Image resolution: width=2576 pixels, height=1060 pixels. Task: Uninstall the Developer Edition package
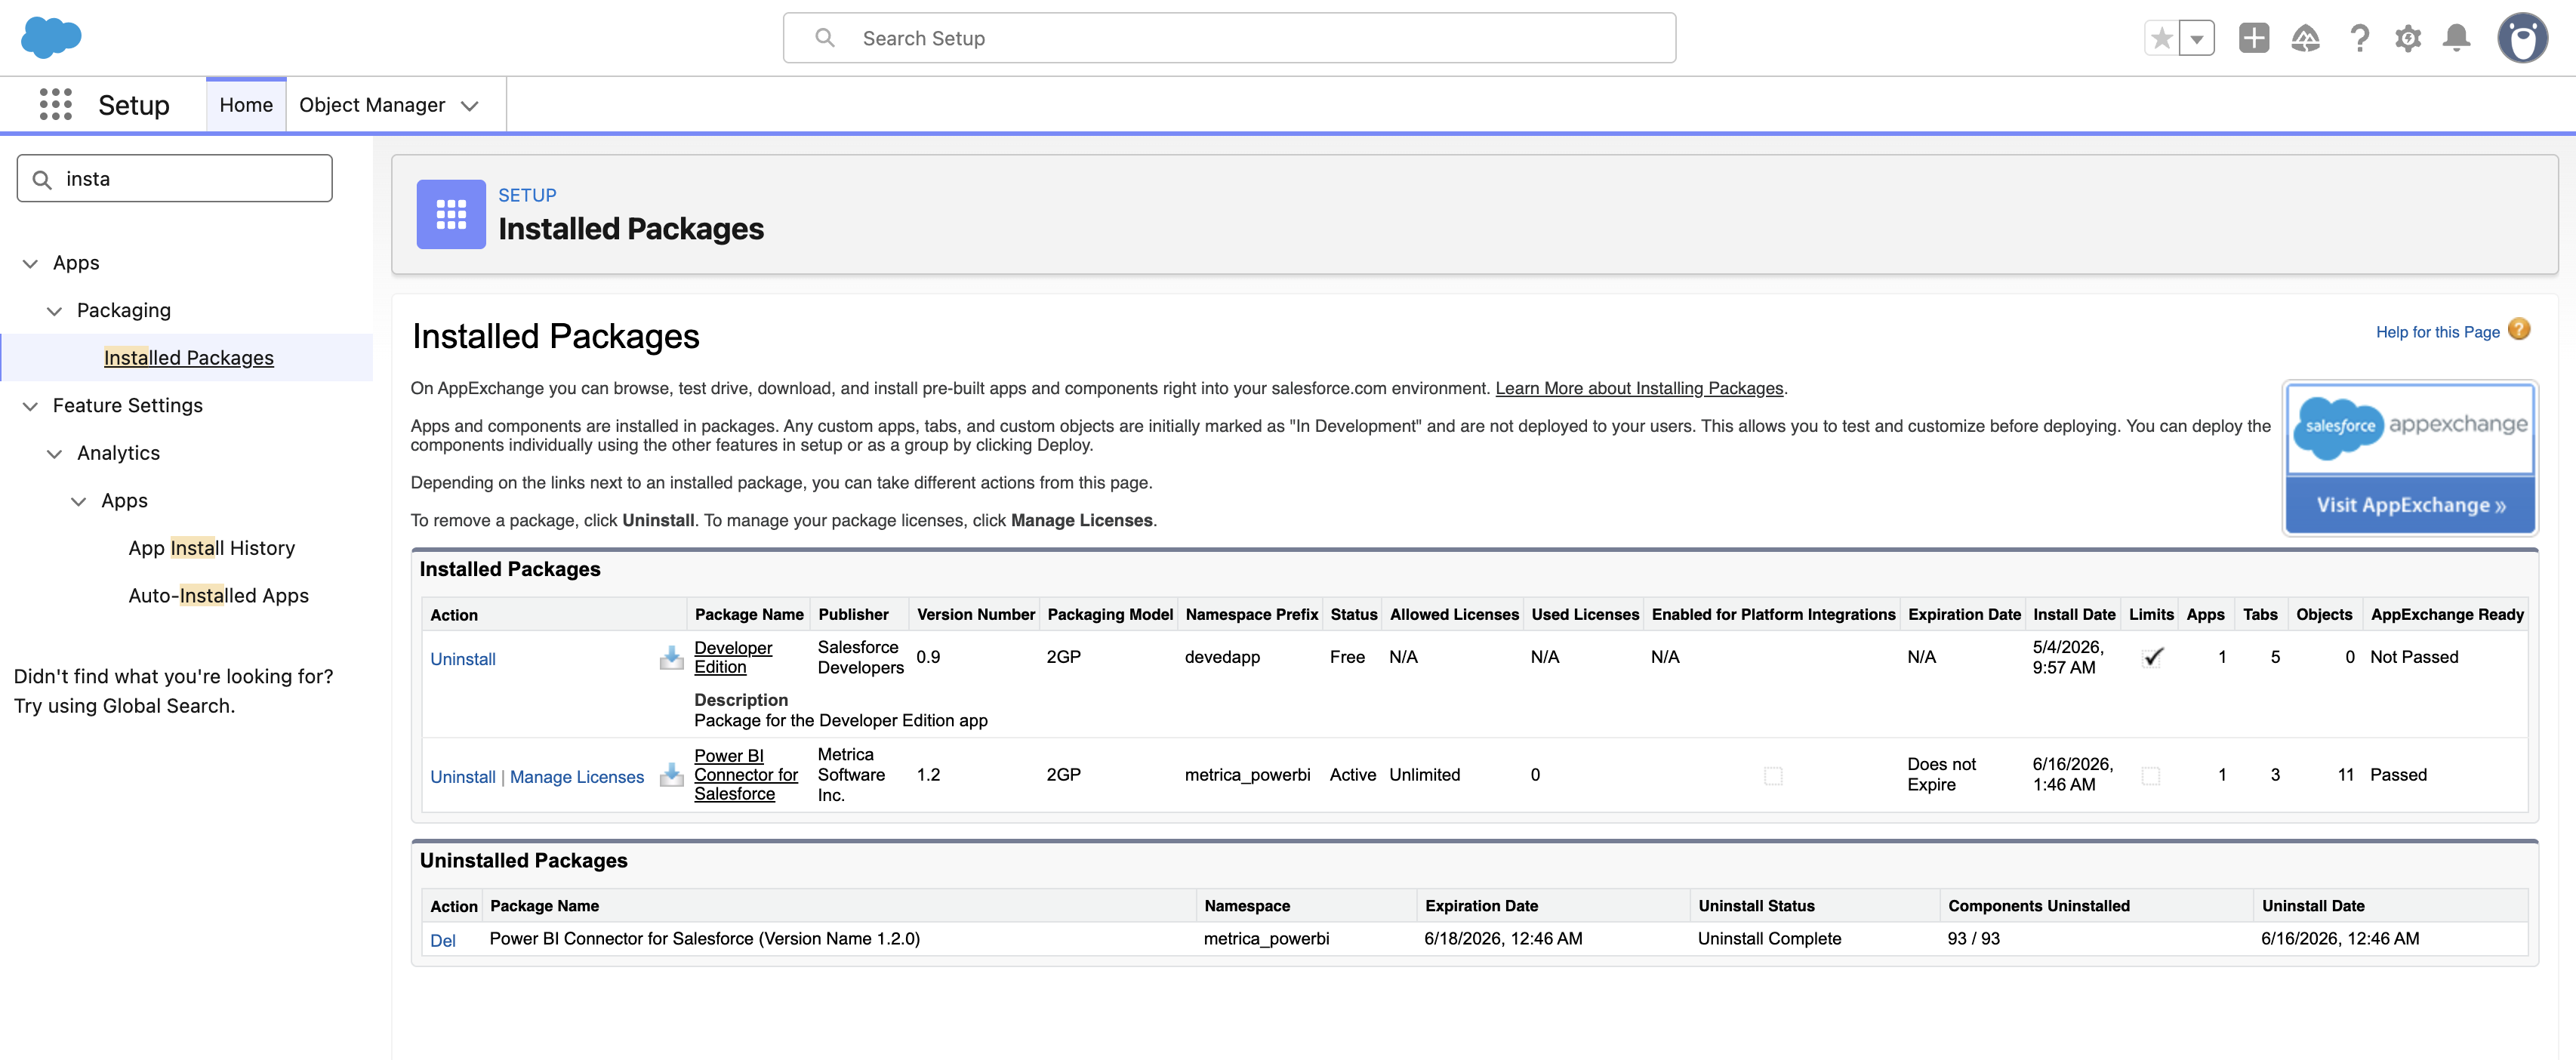(463, 659)
